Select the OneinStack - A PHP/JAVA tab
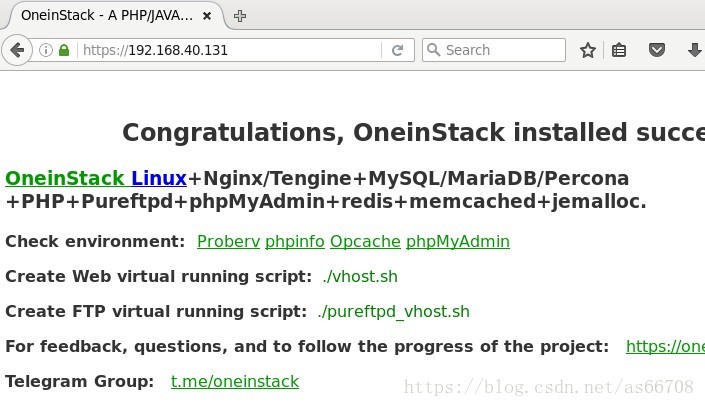This screenshot has width=705, height=407. pos(107,15)
